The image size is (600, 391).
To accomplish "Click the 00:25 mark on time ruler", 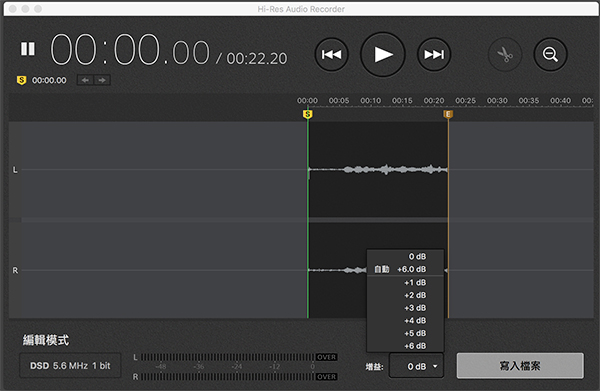I will 465,101.
